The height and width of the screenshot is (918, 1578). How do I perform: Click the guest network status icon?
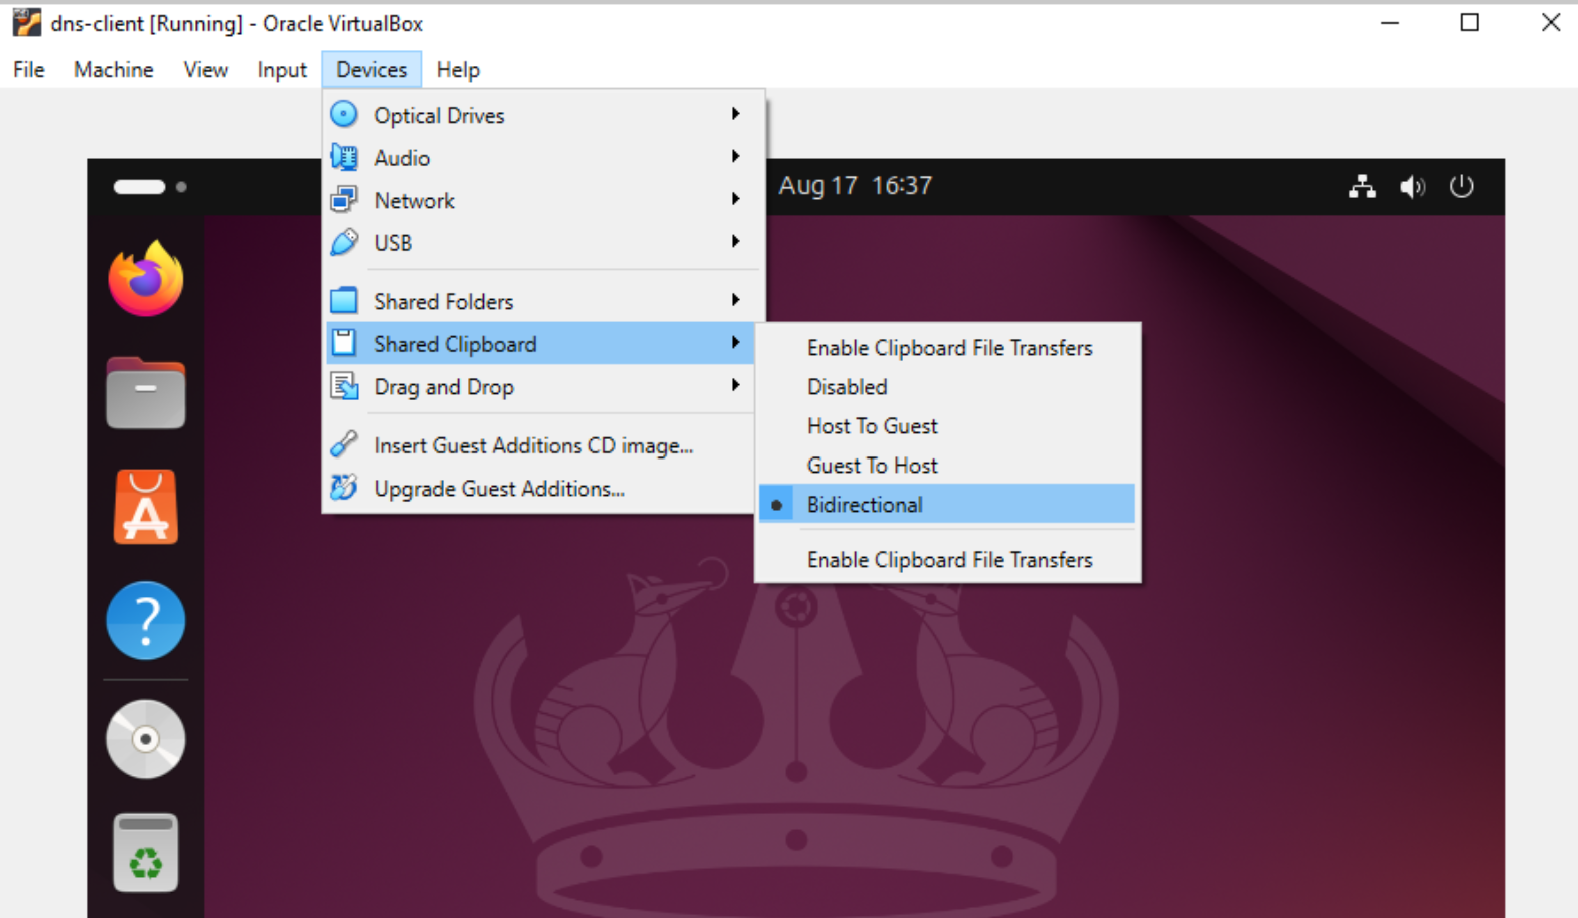point(1362,186)
